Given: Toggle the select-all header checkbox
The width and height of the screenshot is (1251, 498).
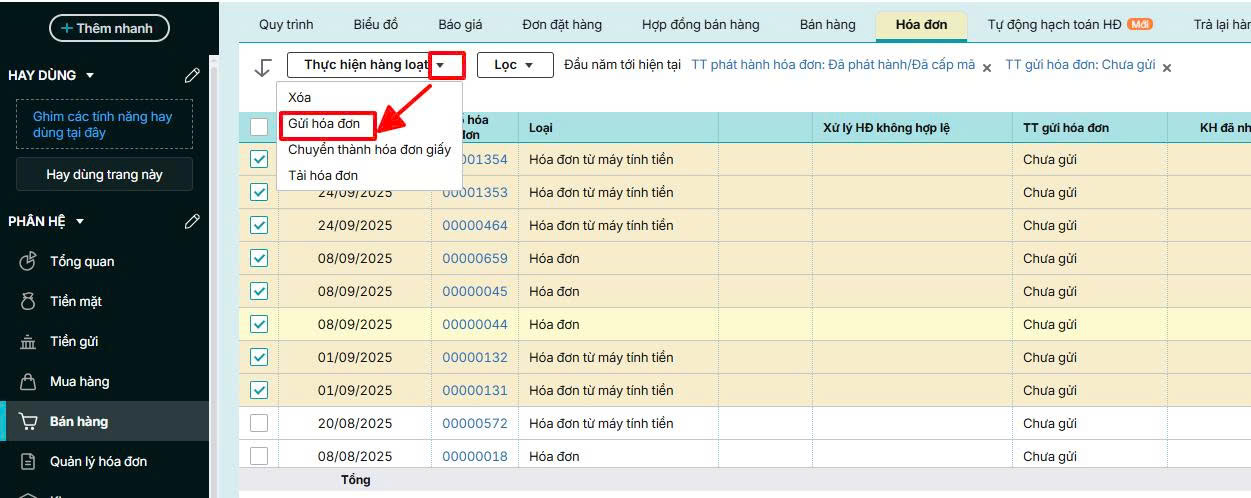Looking at the screenshot, I should (x=259, y=127).
